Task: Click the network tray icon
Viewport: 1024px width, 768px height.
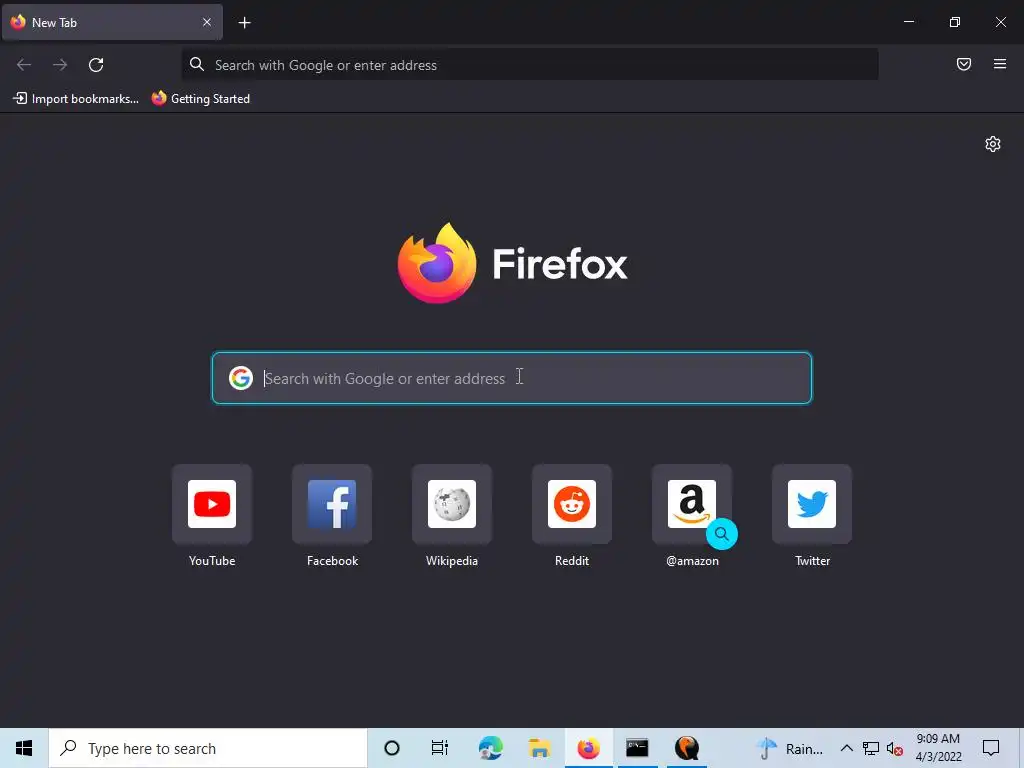Action: pyautogui.click(x=871, y=748)
